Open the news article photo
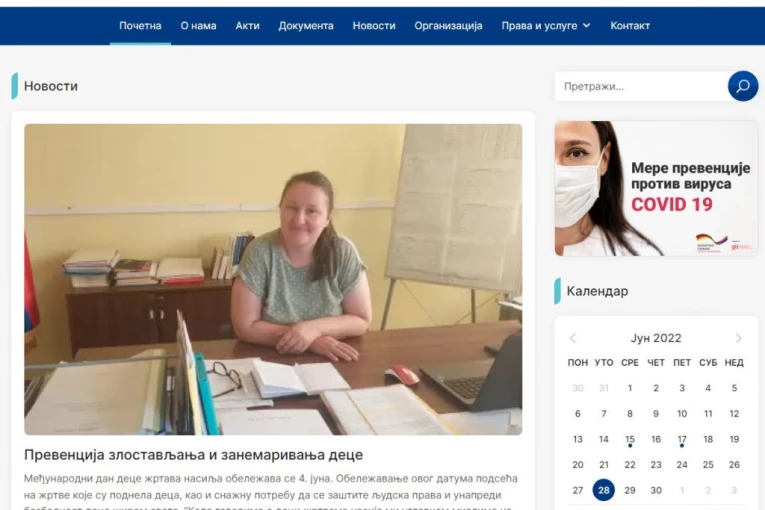The height and width of the screenshot is (510, 765). click(273, 279)
